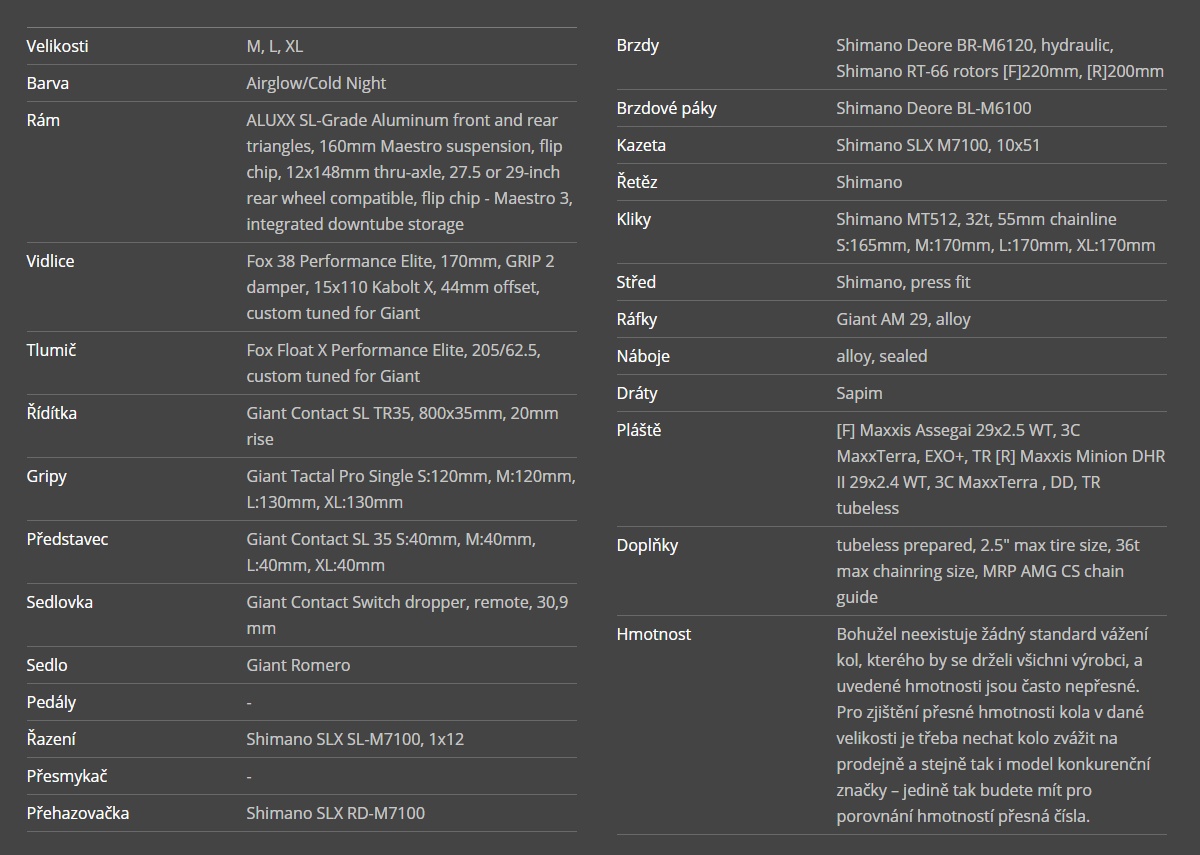Click the Giant Contact Switch dropper text
The height and width of the screenshot is (855, 1200).
(407, 615)
